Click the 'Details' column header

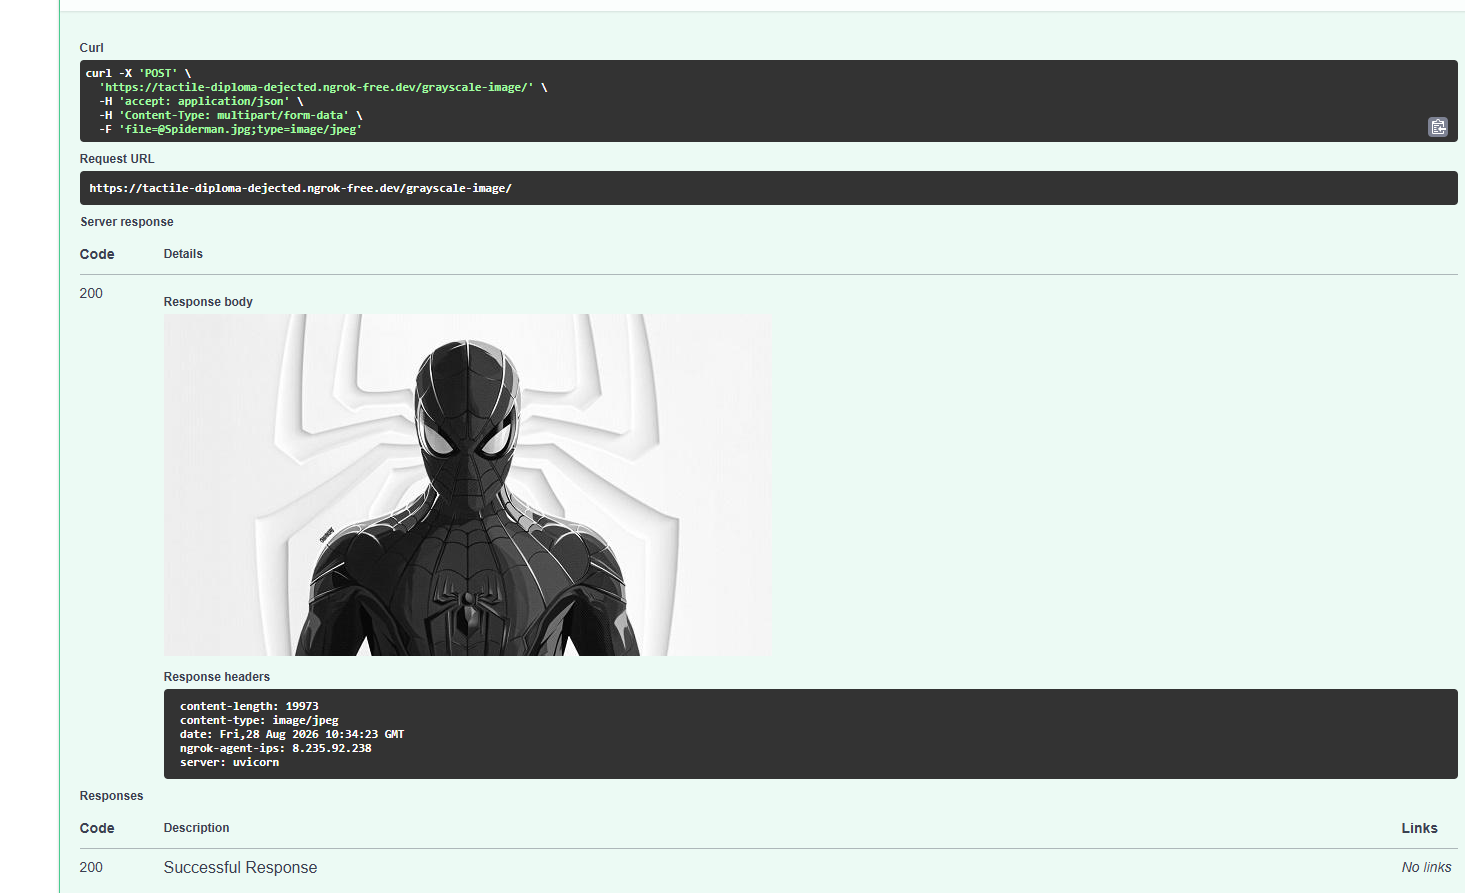click(183, 254)
